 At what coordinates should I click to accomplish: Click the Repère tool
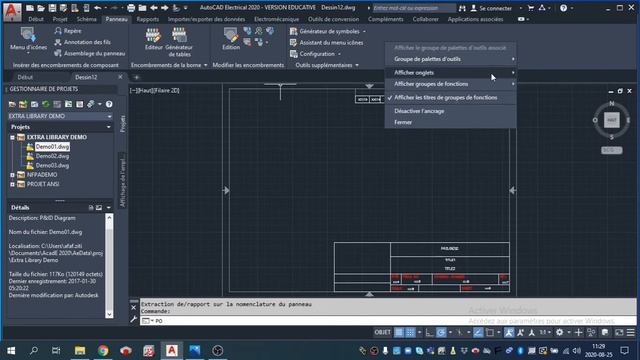[68, 31]
